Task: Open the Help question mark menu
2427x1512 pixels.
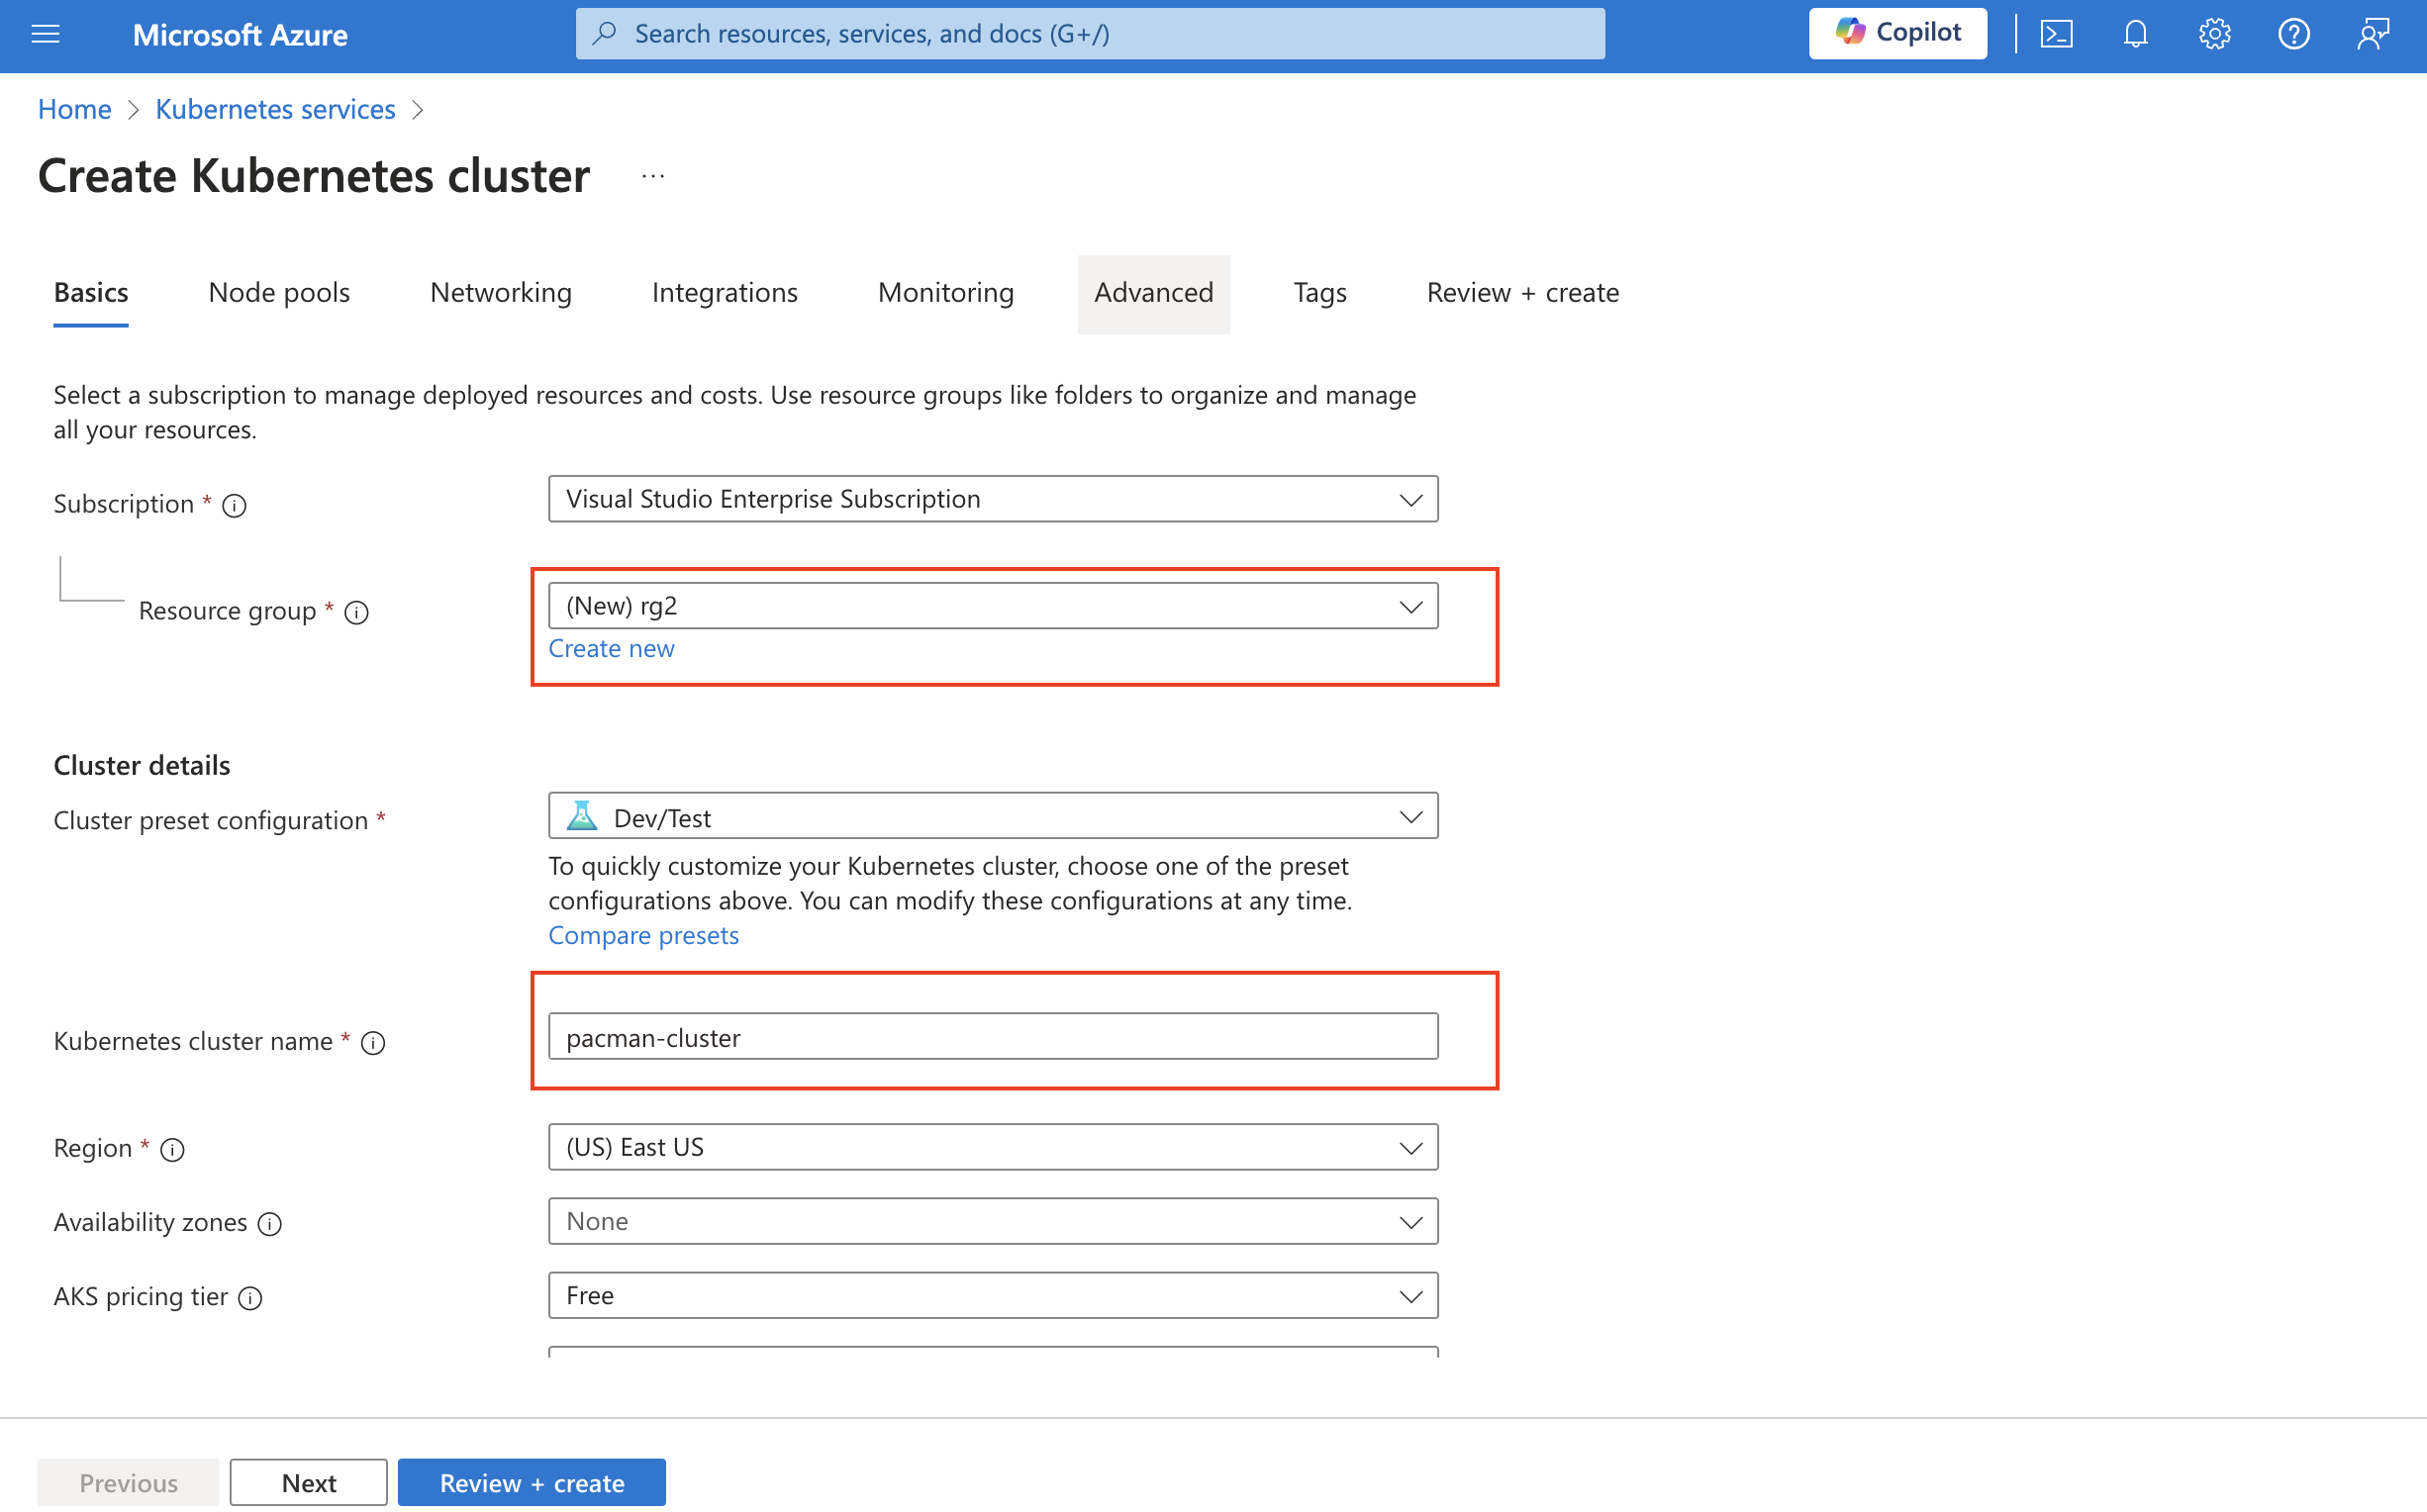Action: tap(2293, 34)
